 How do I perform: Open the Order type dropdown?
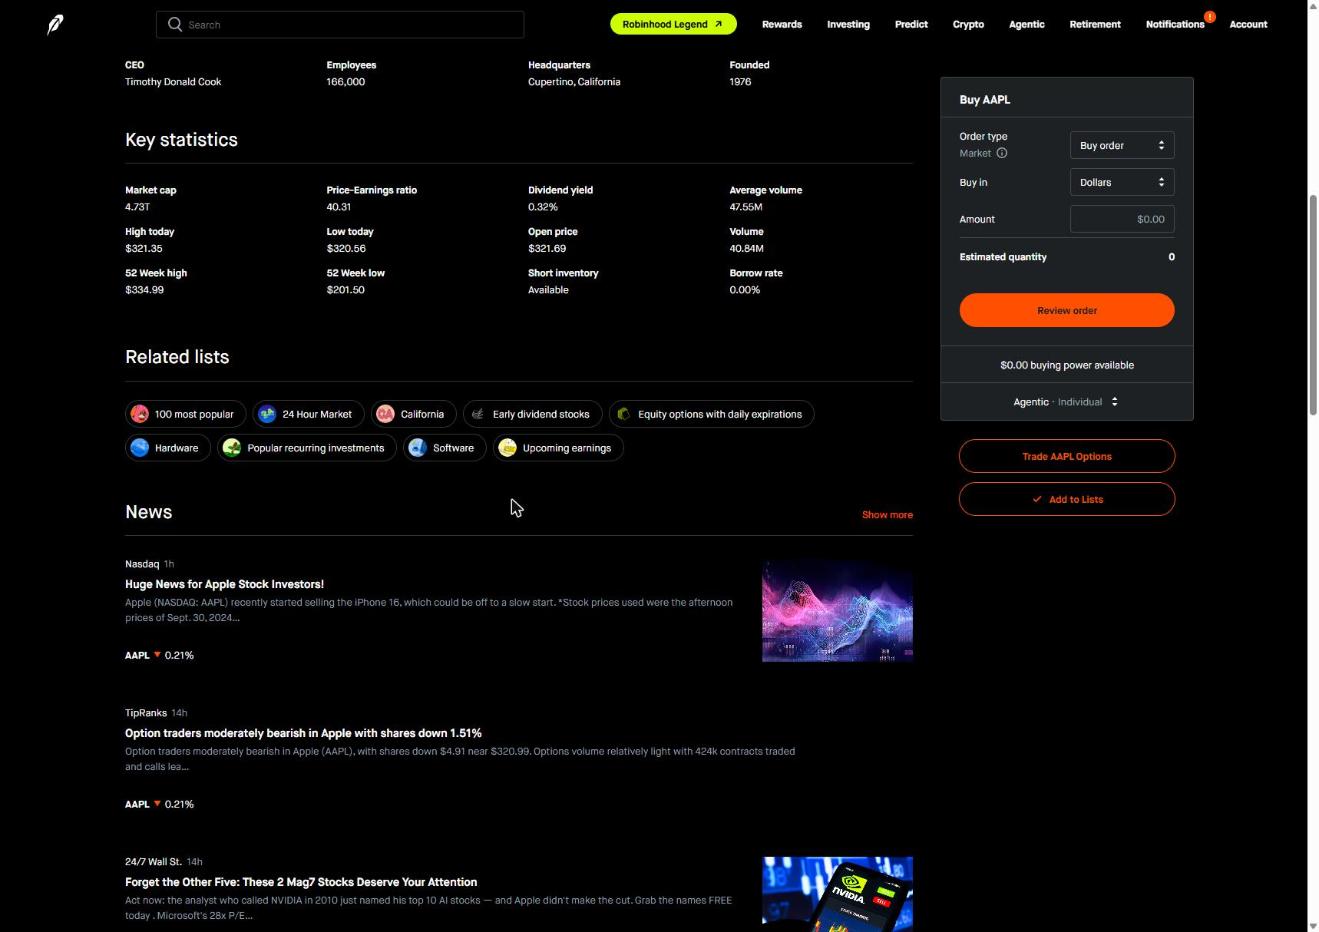coord(1122,145)
